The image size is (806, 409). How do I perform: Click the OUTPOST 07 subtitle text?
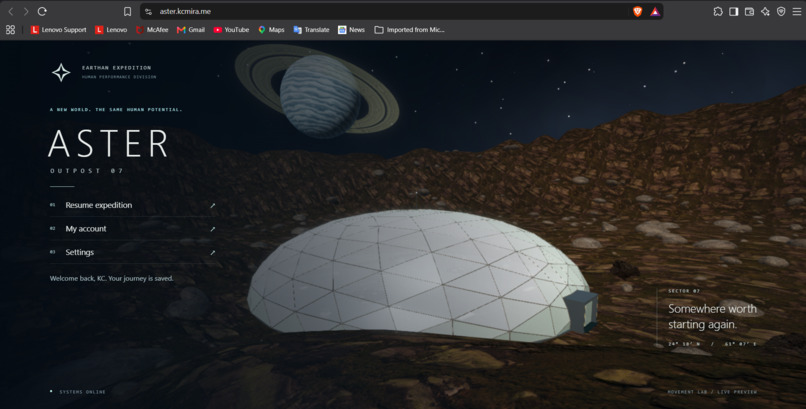pyautogui.click(x=87, y=171)
